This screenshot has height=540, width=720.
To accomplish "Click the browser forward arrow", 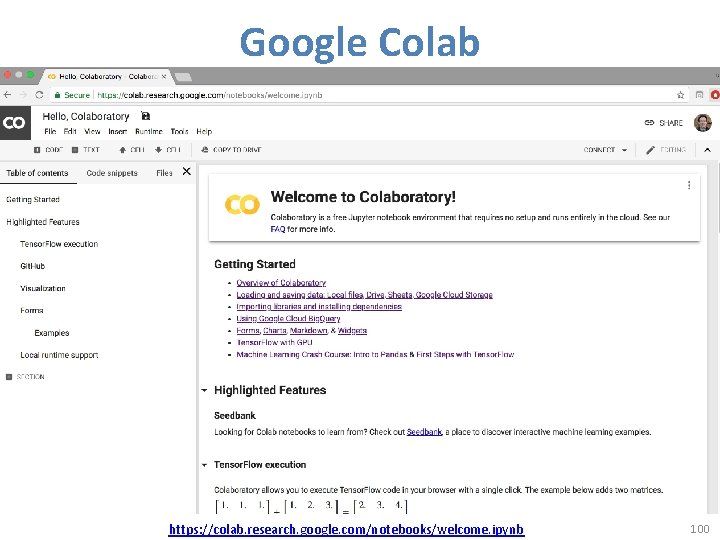I will [23, 95].
